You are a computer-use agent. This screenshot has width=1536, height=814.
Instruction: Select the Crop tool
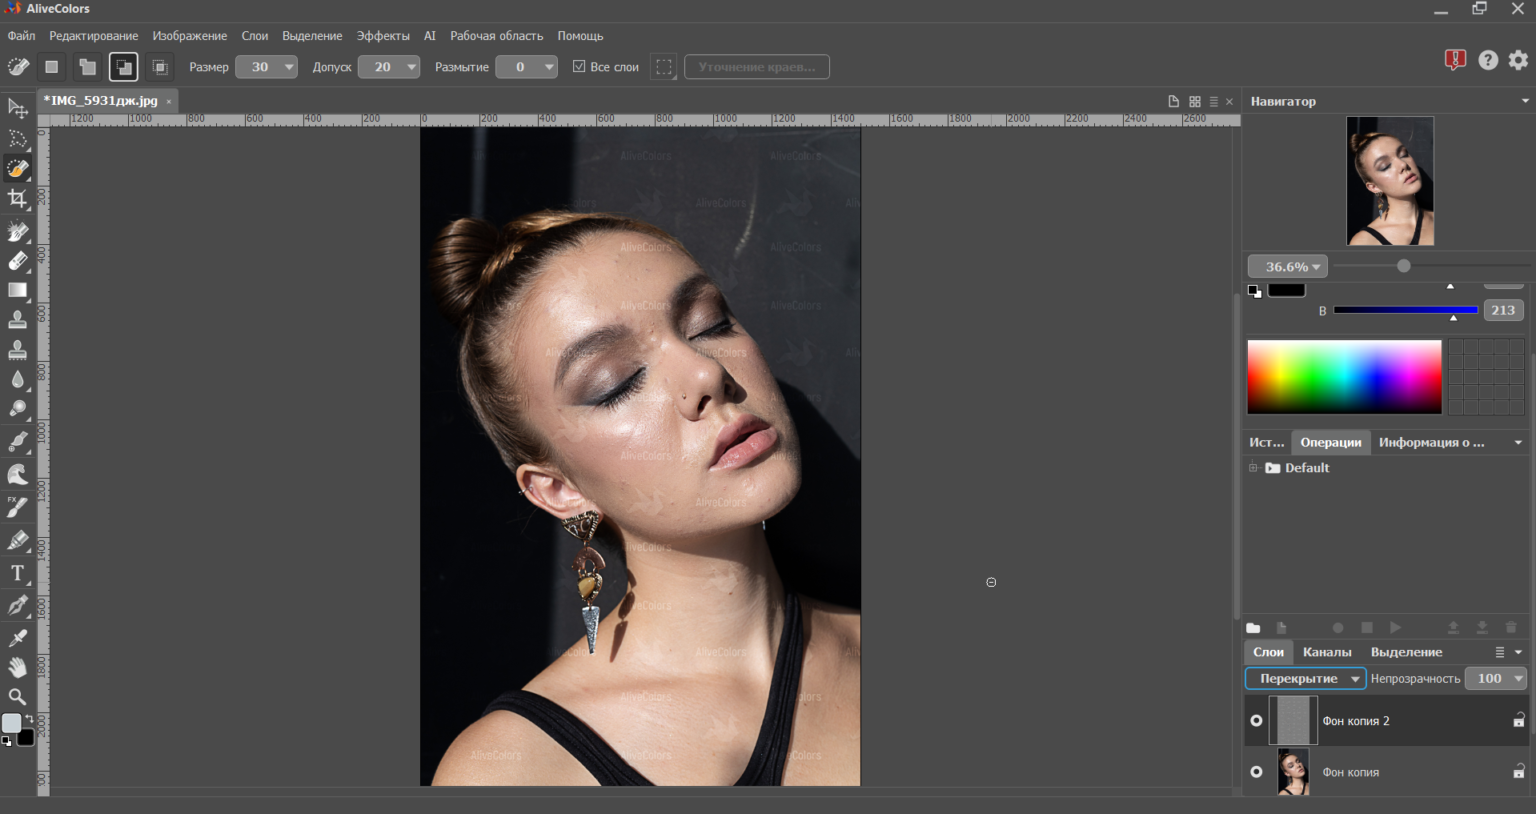click(17, 199)
